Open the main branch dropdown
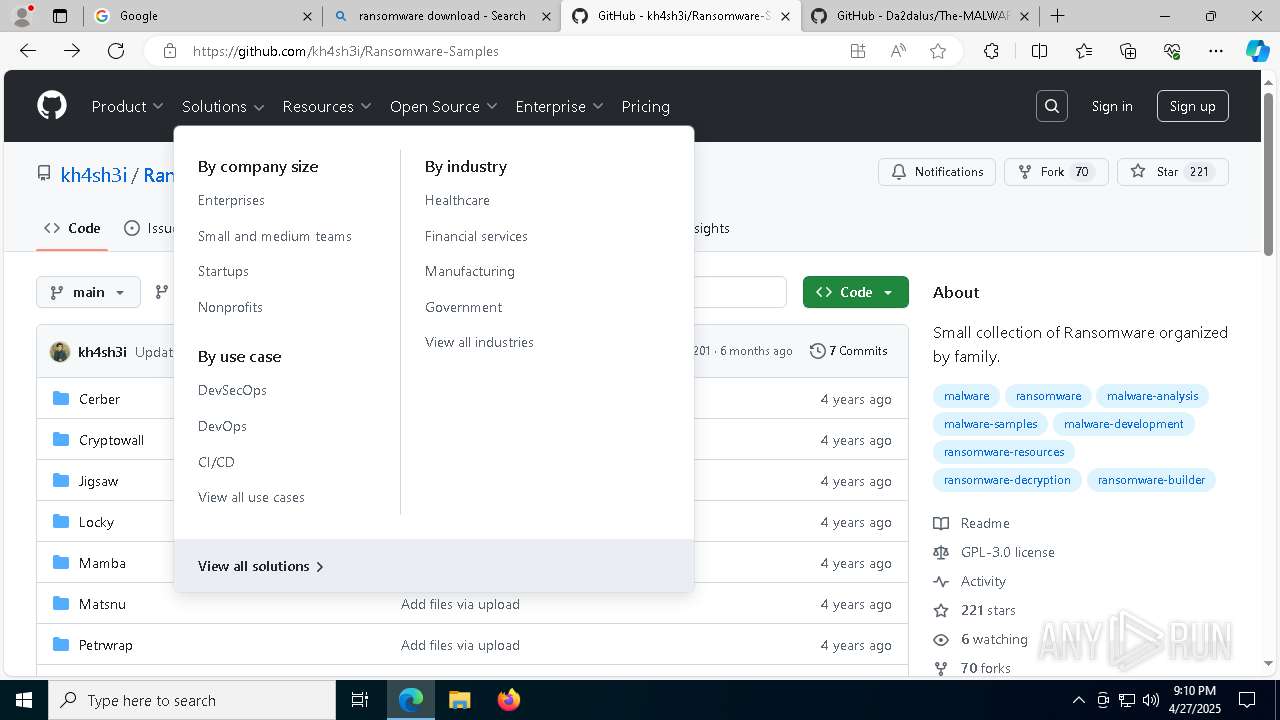 (x=89, y=292)
